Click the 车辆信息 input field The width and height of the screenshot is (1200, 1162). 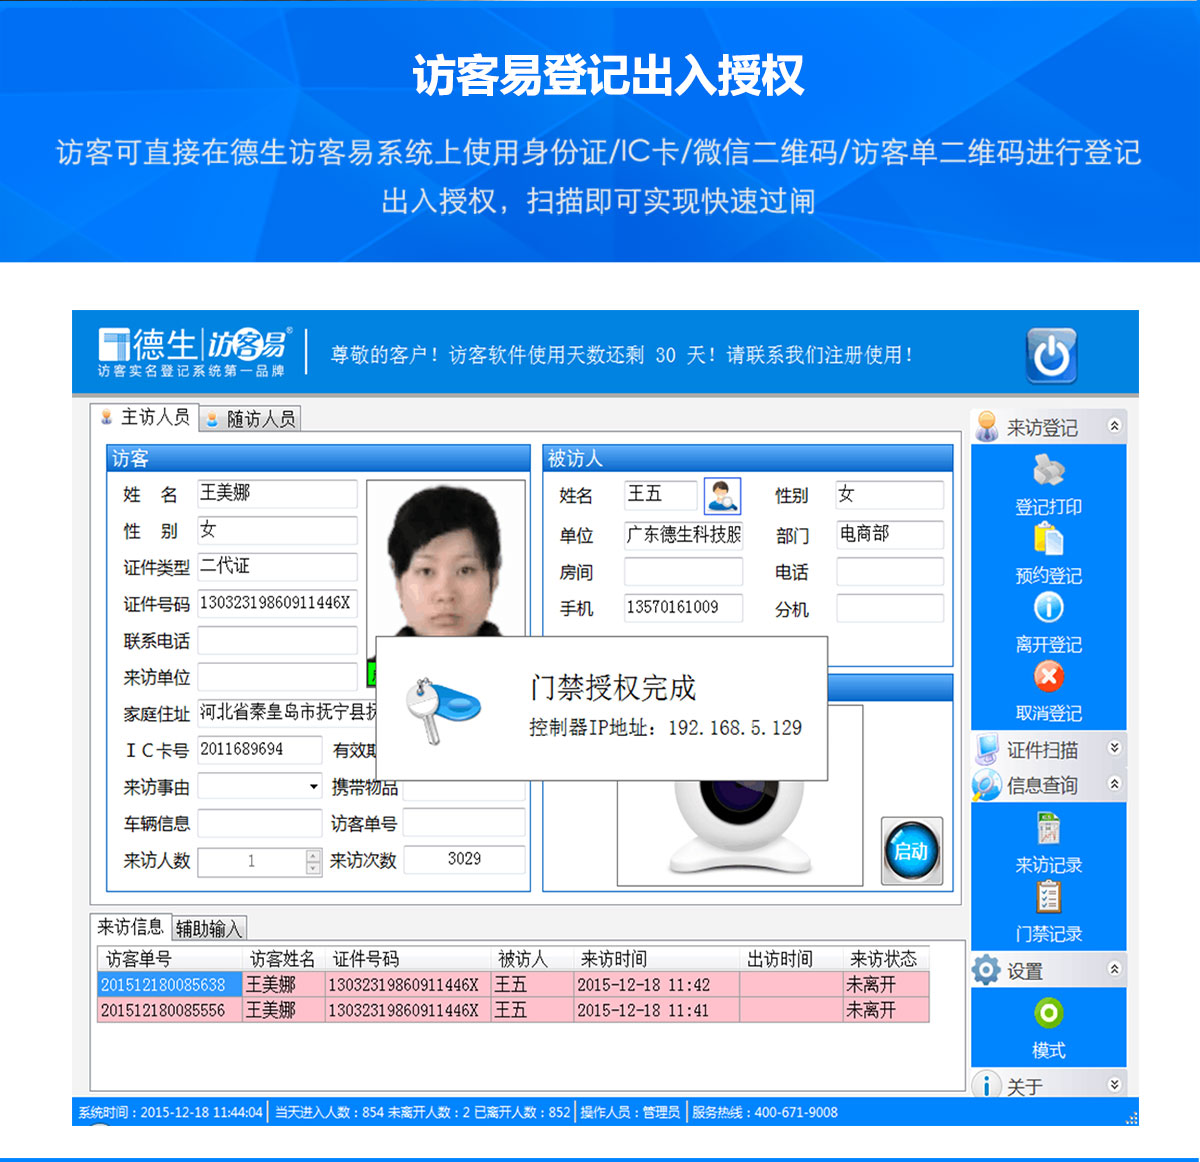(x=259, y=824)
